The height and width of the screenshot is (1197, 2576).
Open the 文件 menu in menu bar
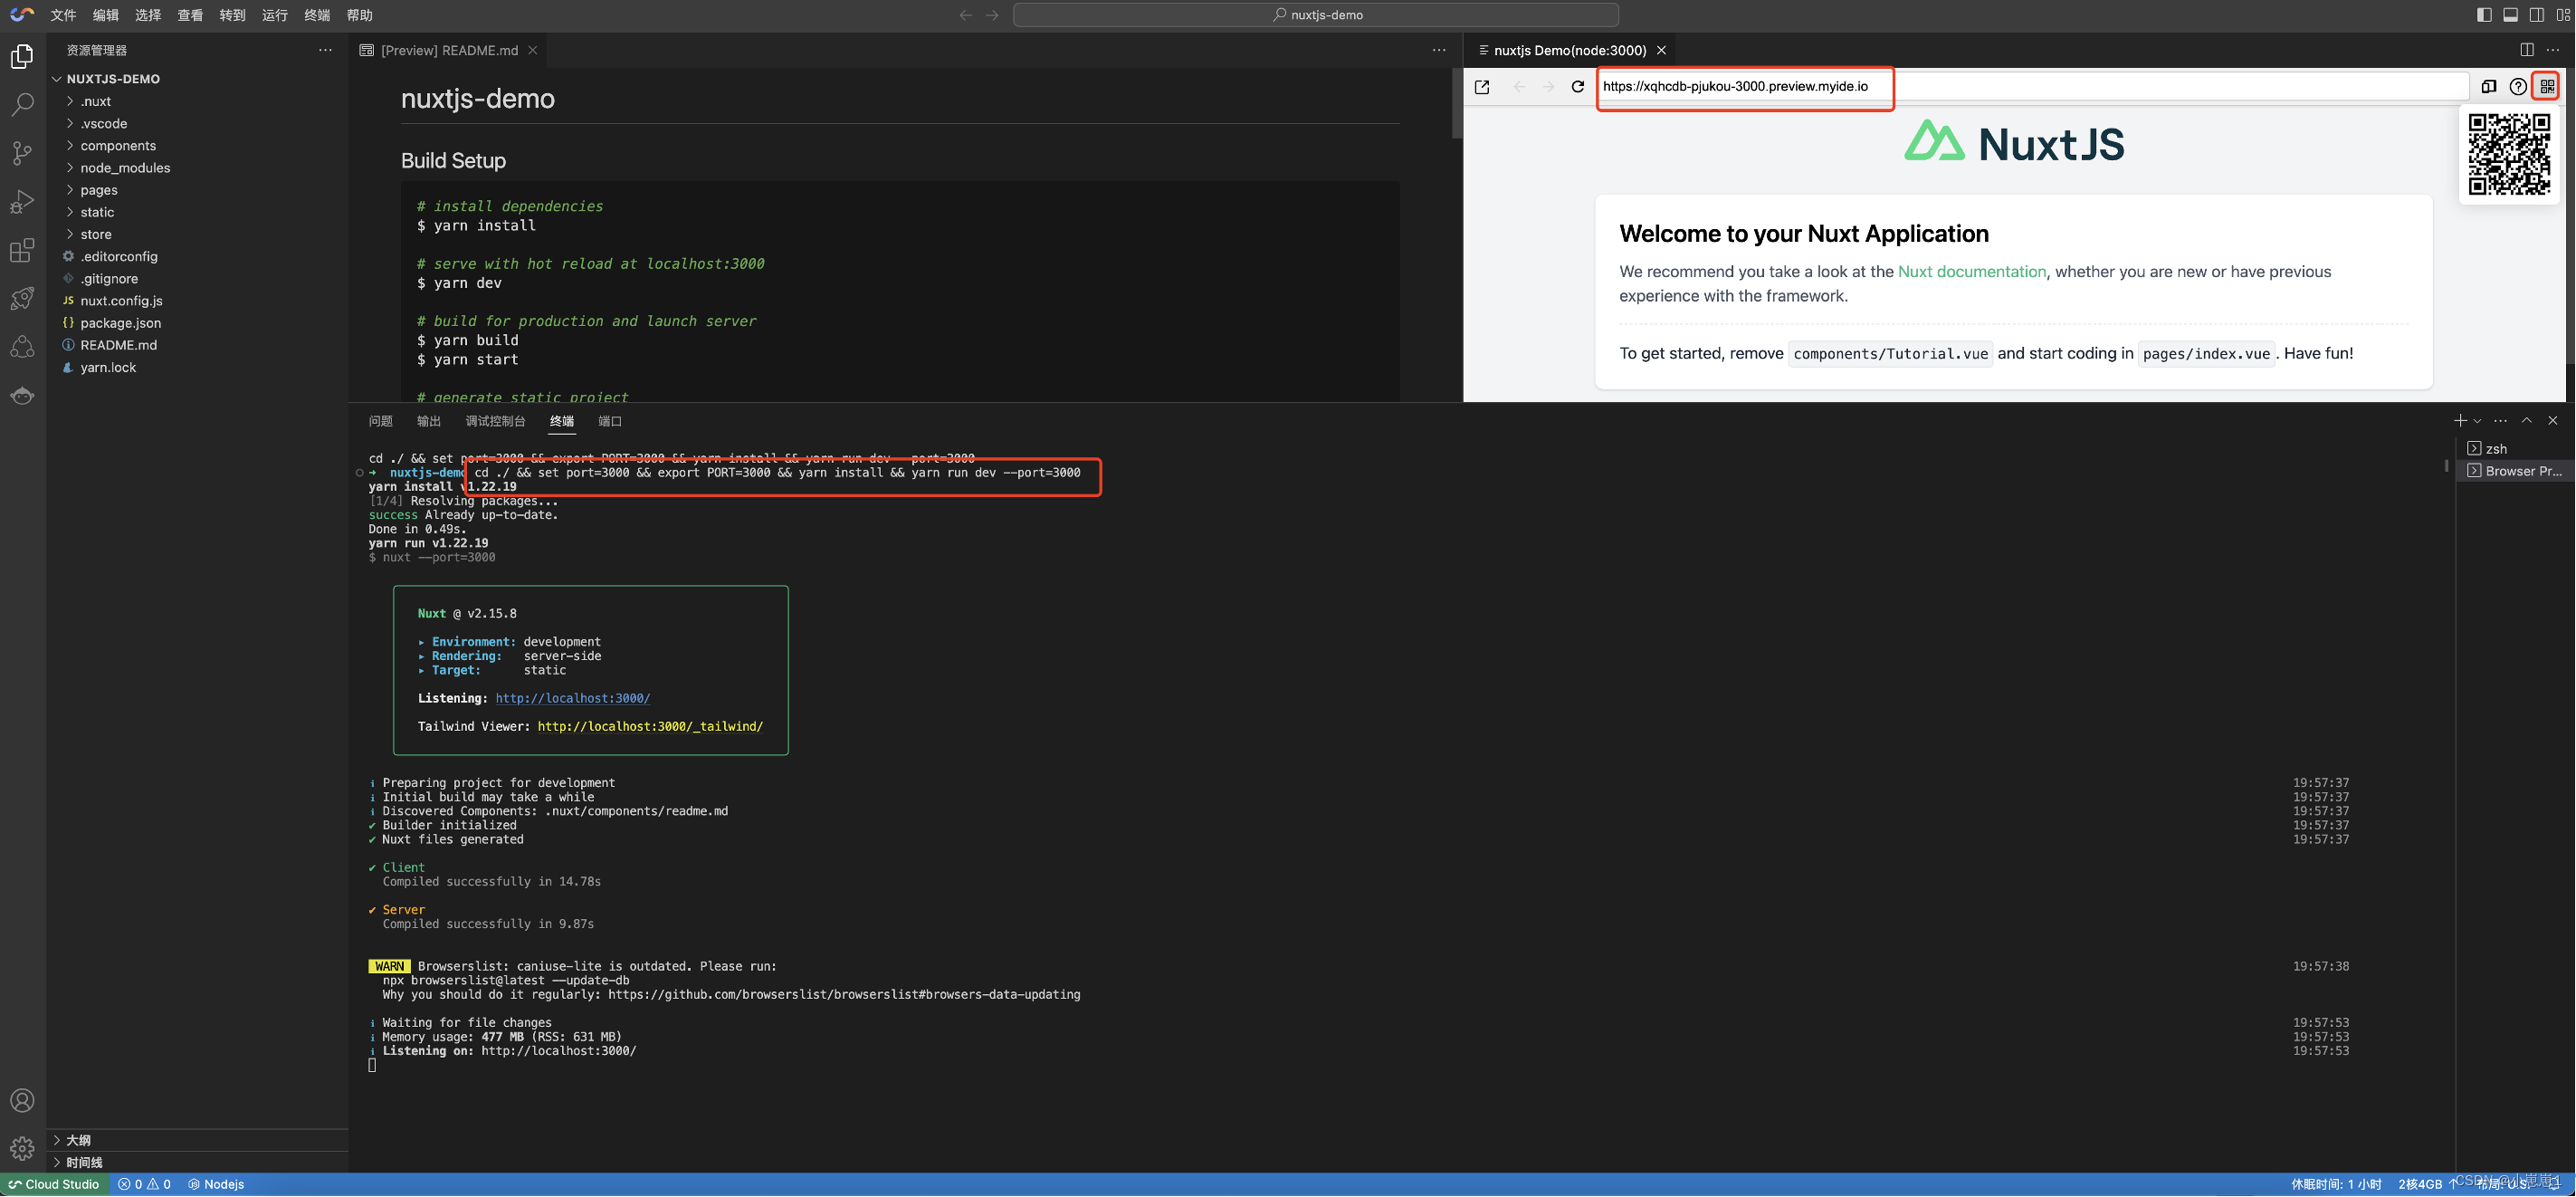click(x=62, y=14)
